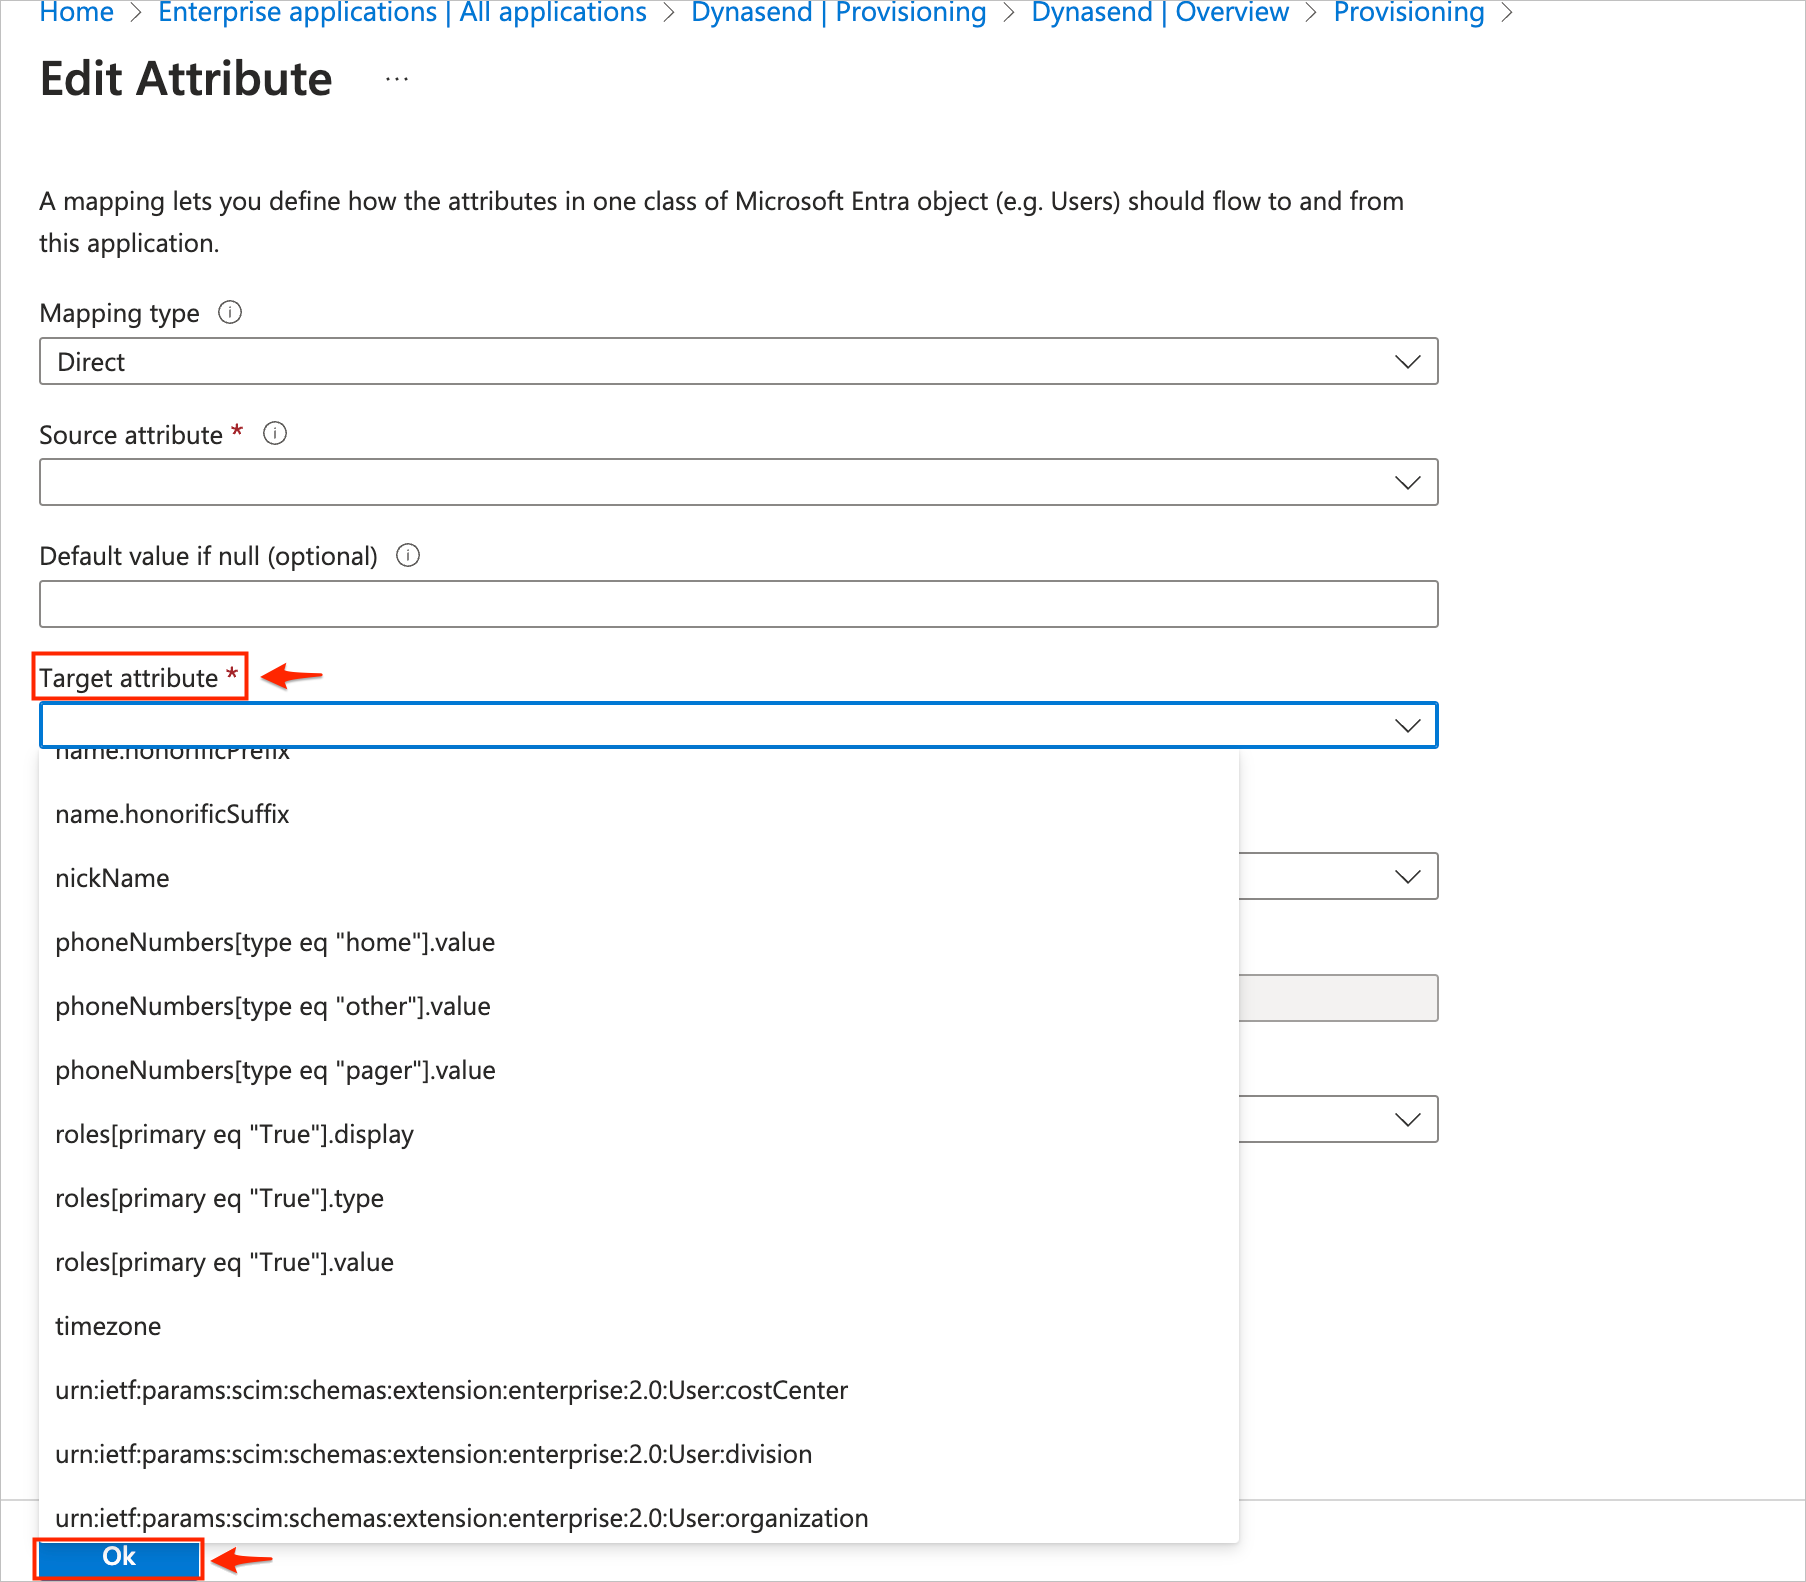The height and width of the screenshot is (1582, 1806).
Task: Pick phoneNumbers pager value option
Action: click(x=275, y=1070)
